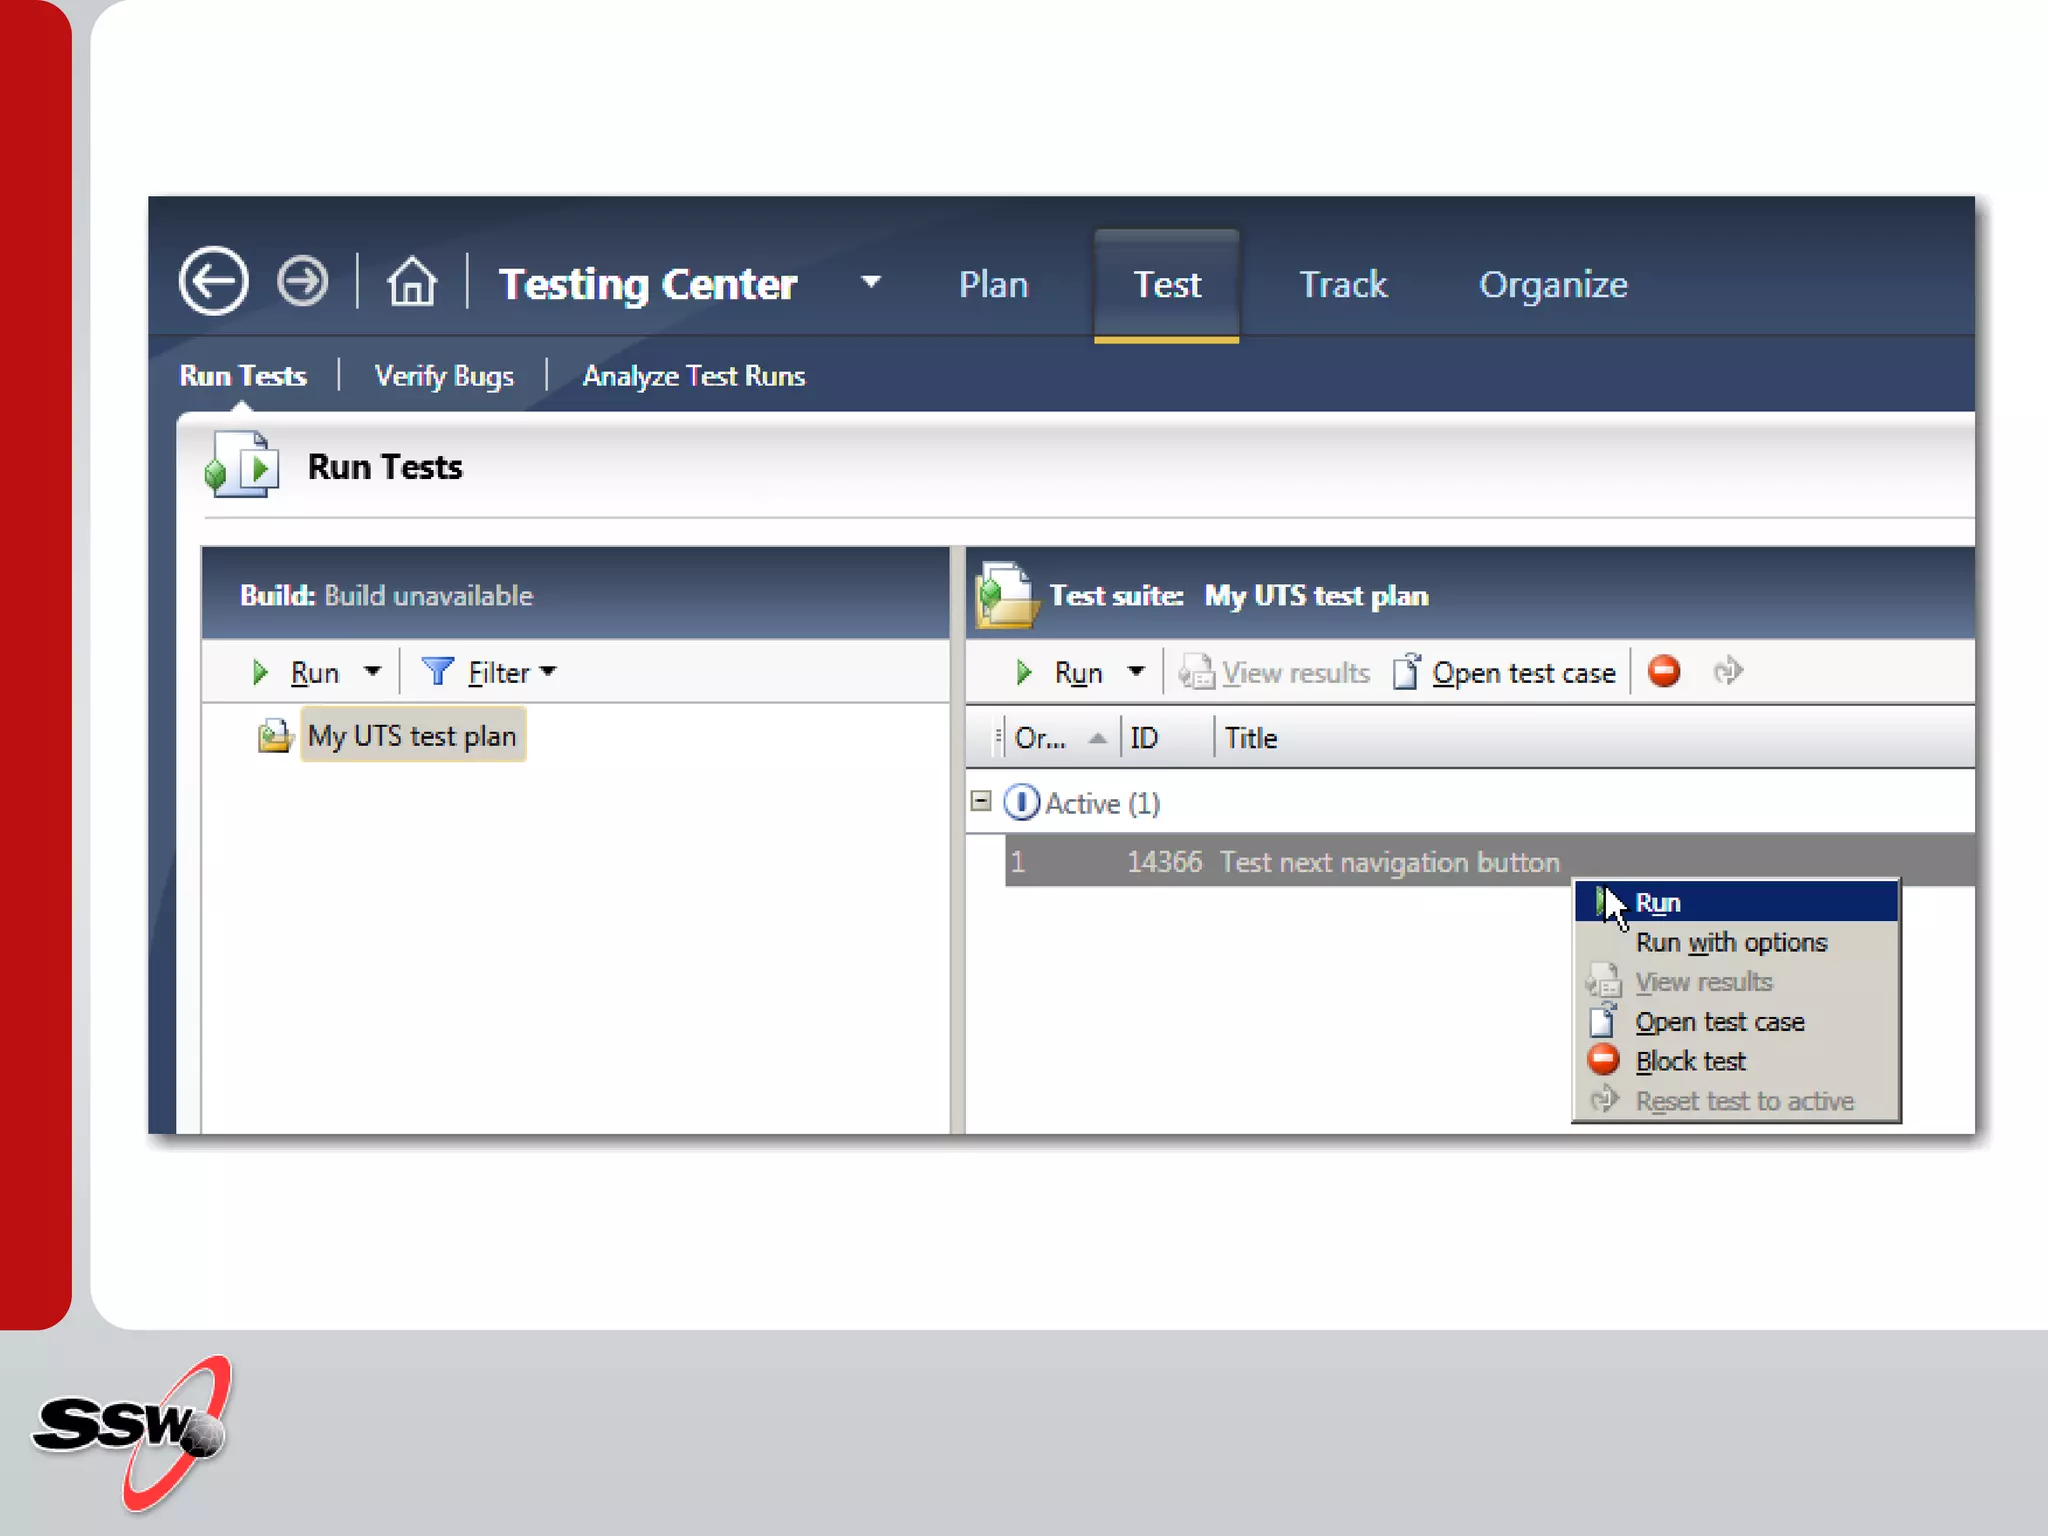Open the Filter dropdown arrow
This screenshot has height=1536, width=2048.
[x=547, y=672]
